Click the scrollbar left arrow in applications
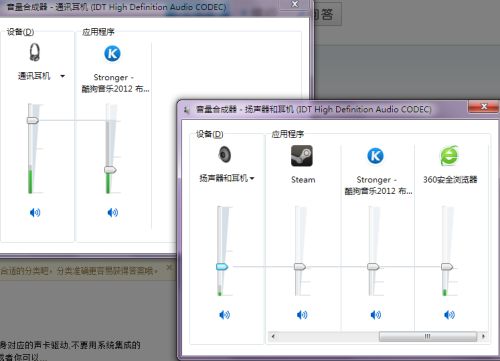Viewport: 500px width, 361px height. (x=273, y=336)
